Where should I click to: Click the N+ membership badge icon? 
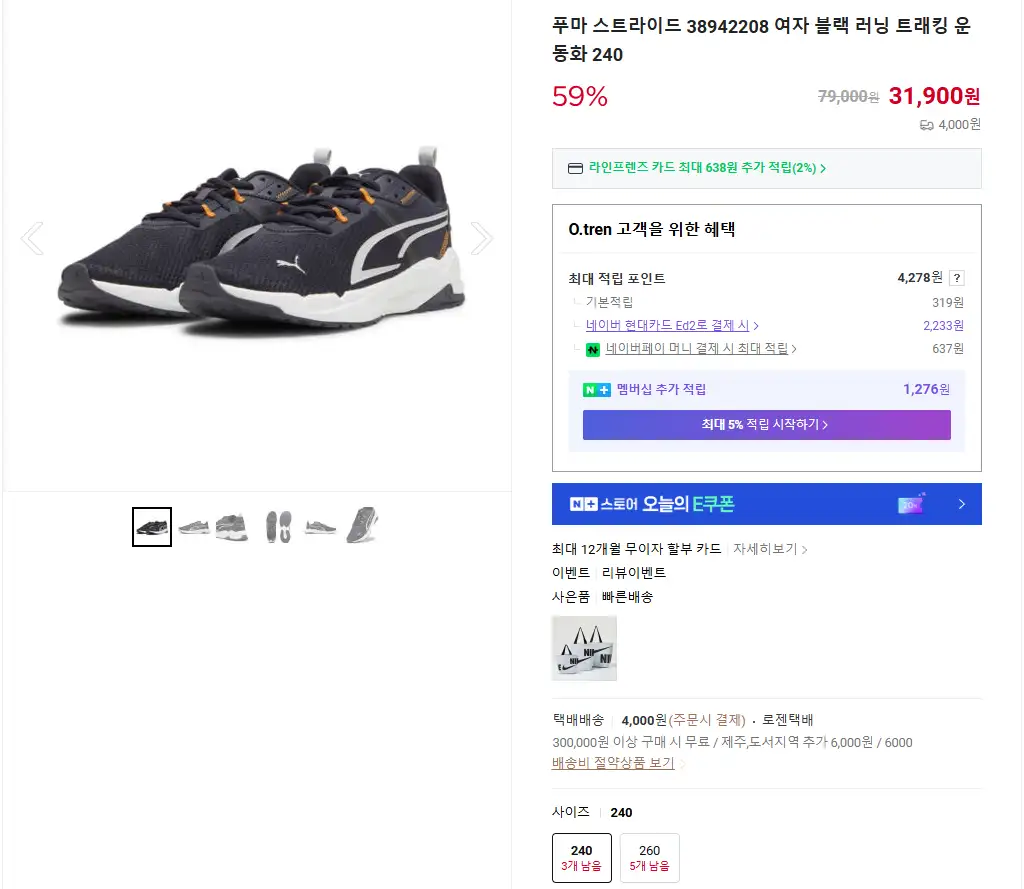pyautogui.click(x=597, y=390)
